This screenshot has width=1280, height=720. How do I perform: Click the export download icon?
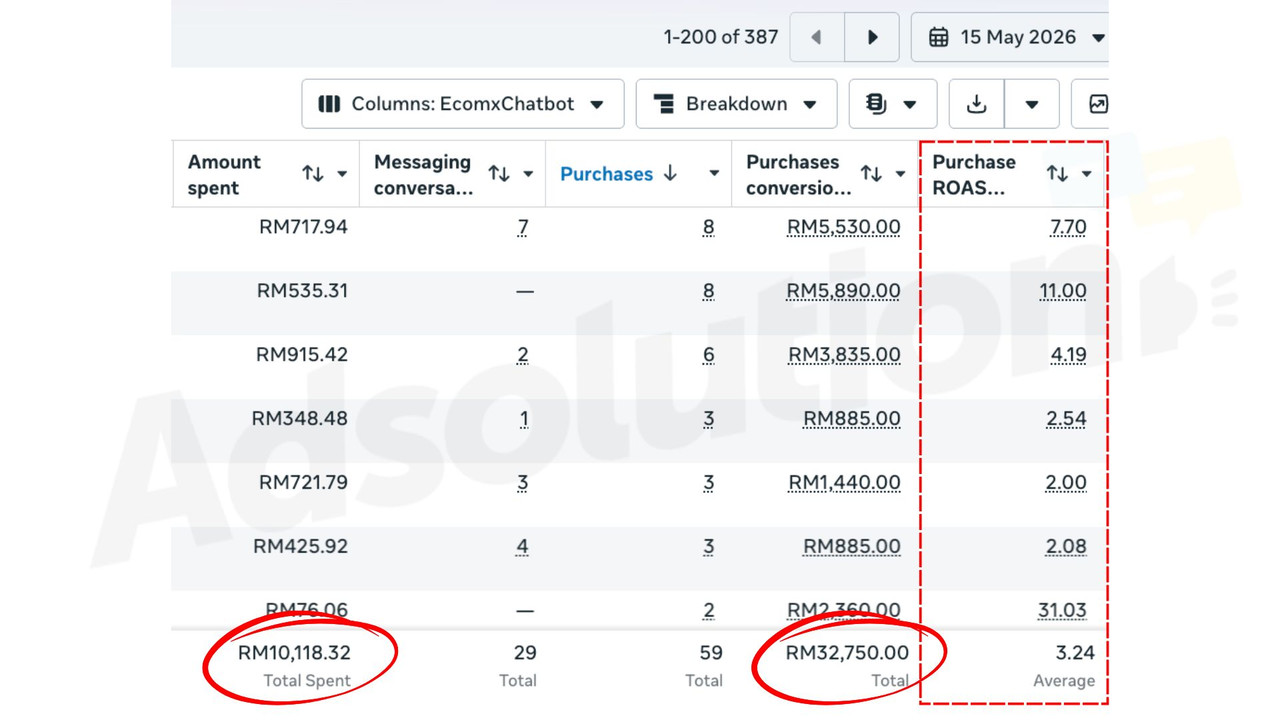[x=977, y=104]
